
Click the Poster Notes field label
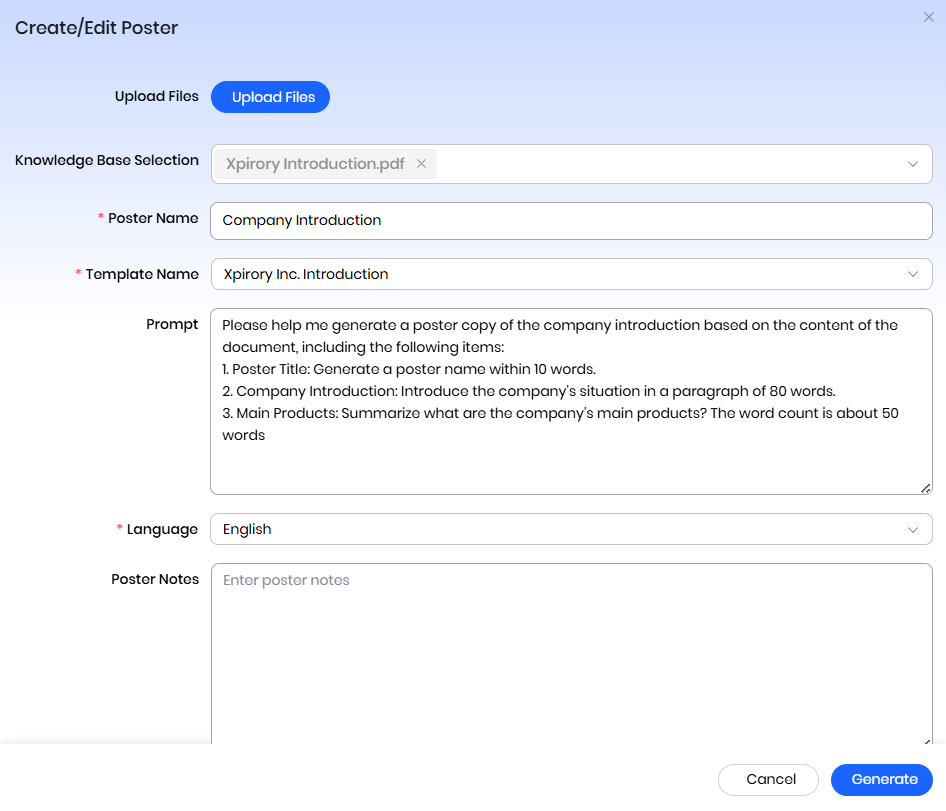[155, 579]
